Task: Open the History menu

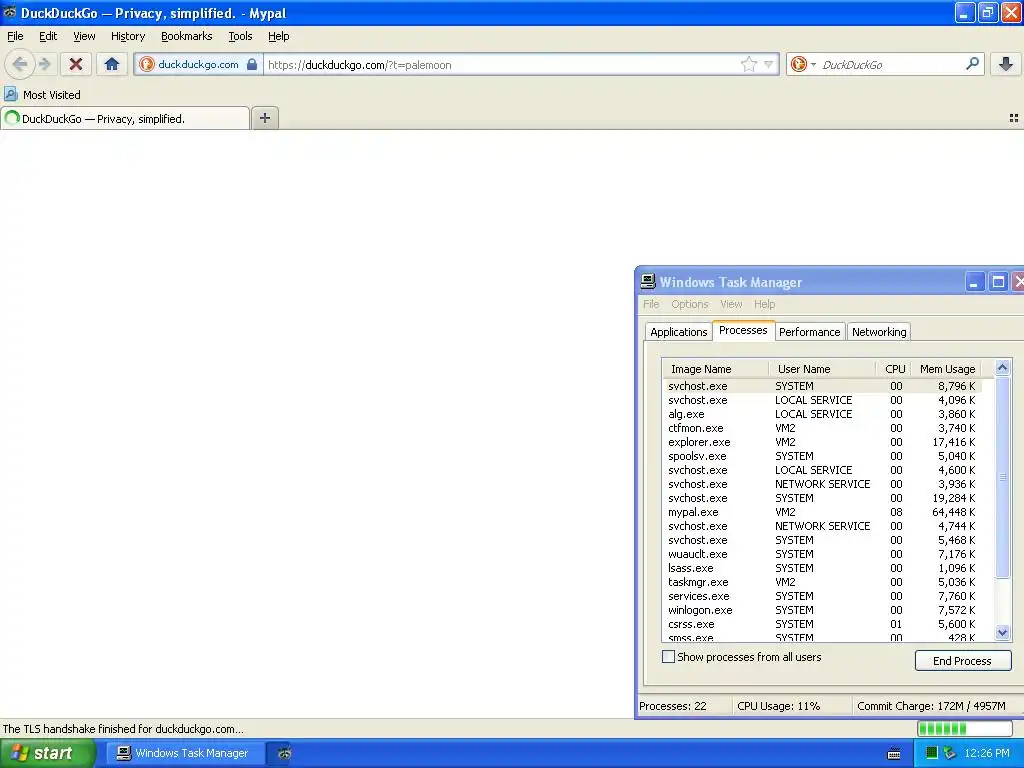Action: pyautogui.click(x=127, y=37)
